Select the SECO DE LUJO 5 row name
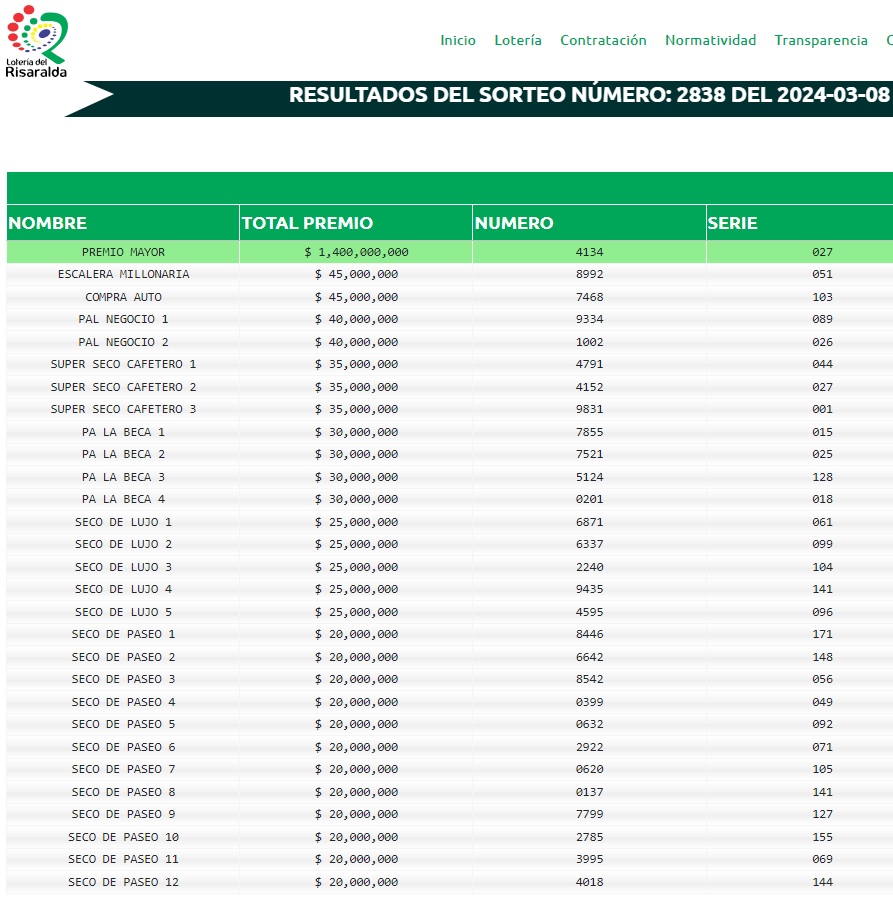The image size is (893, 913). 123,612
